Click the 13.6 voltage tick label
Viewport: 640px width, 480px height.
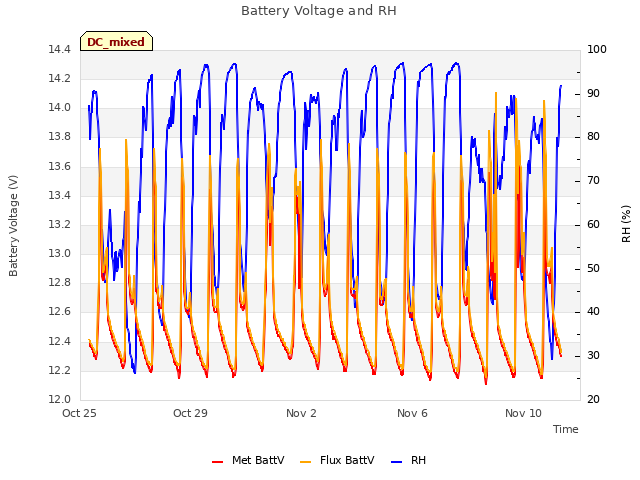point(60,167)
